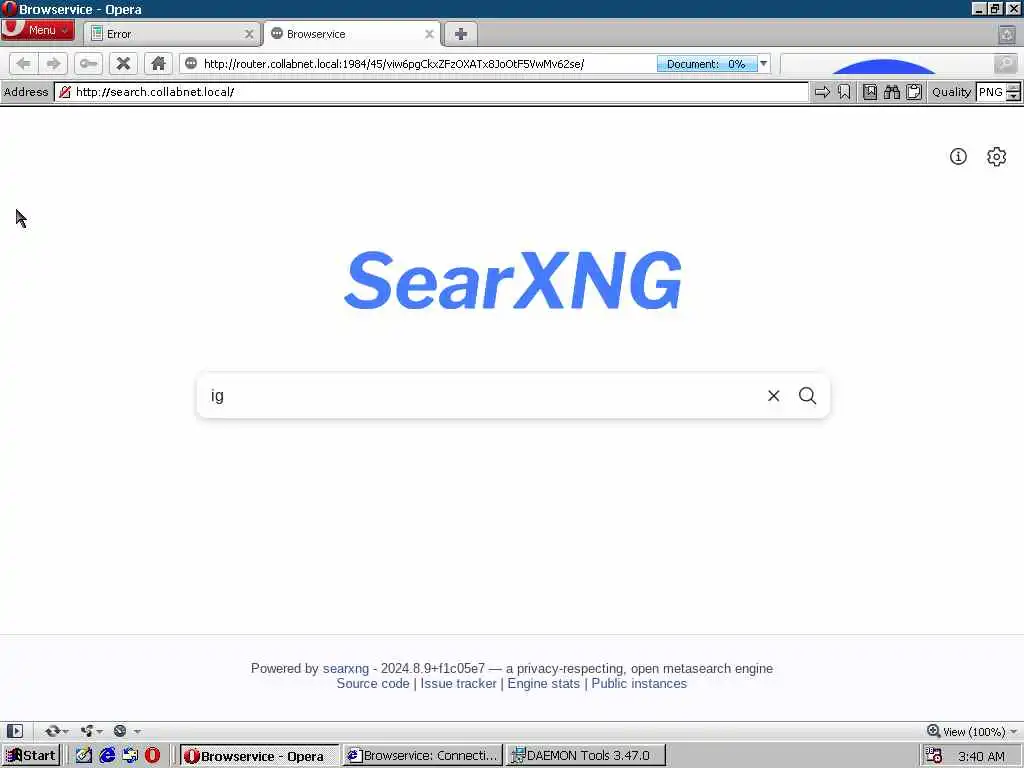This screenshot has width=1024, height=768.
Task: Toggle the Opera panel sidebar button
Action: [x=14, y=731]
